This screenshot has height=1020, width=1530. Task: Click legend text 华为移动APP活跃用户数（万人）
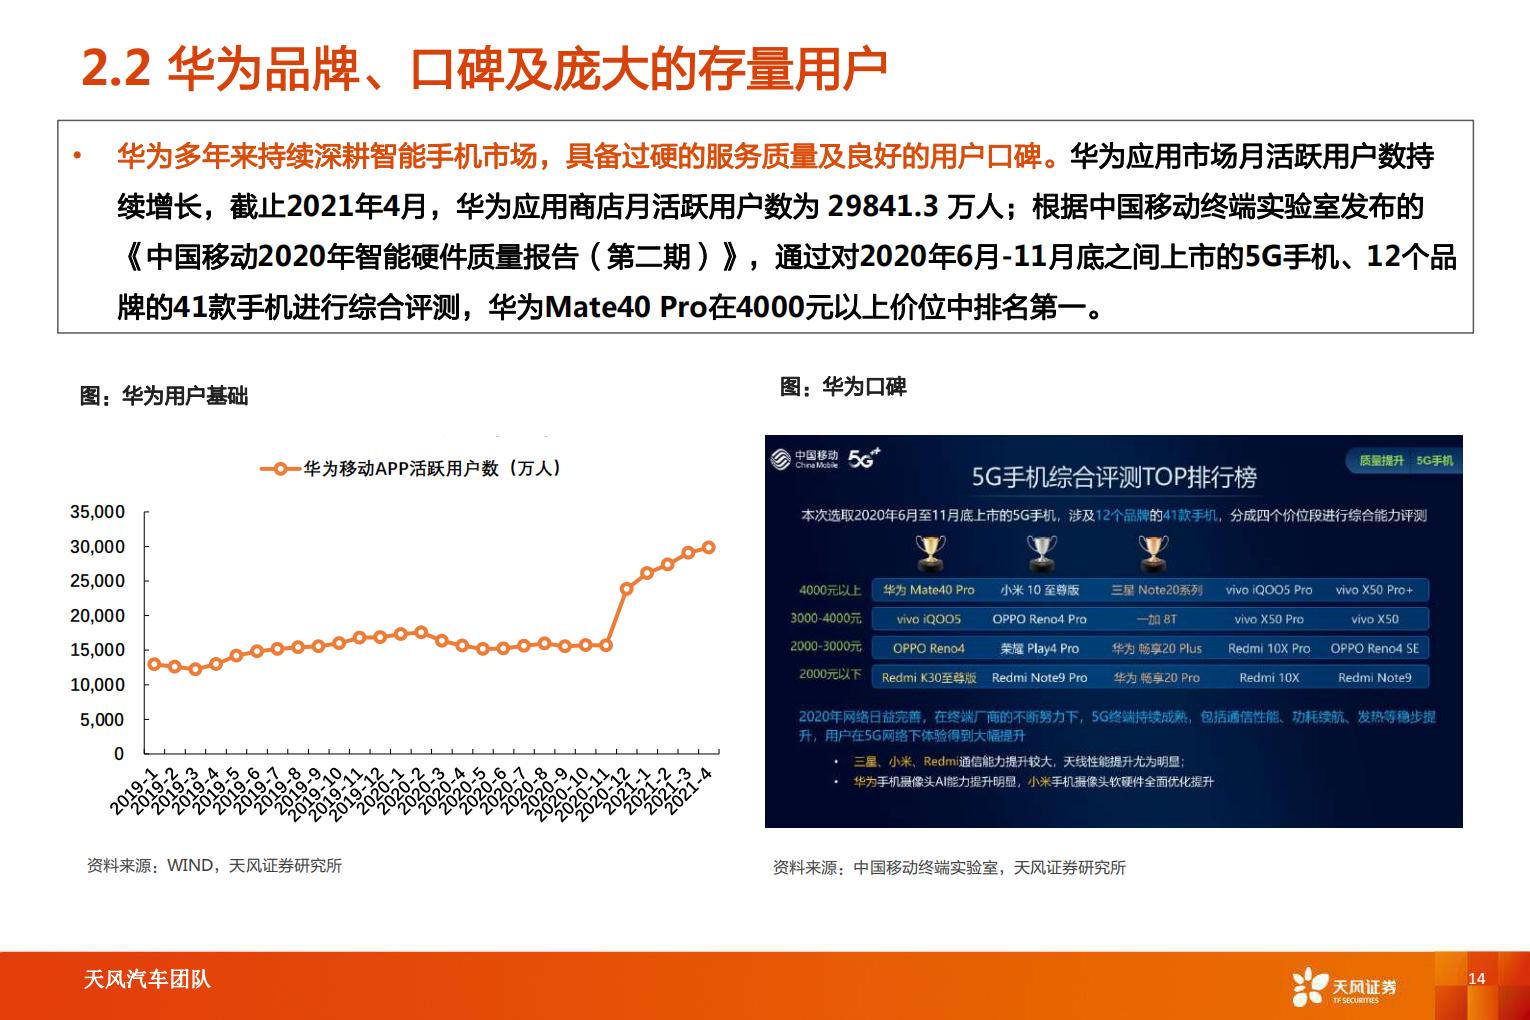(432, 468)
